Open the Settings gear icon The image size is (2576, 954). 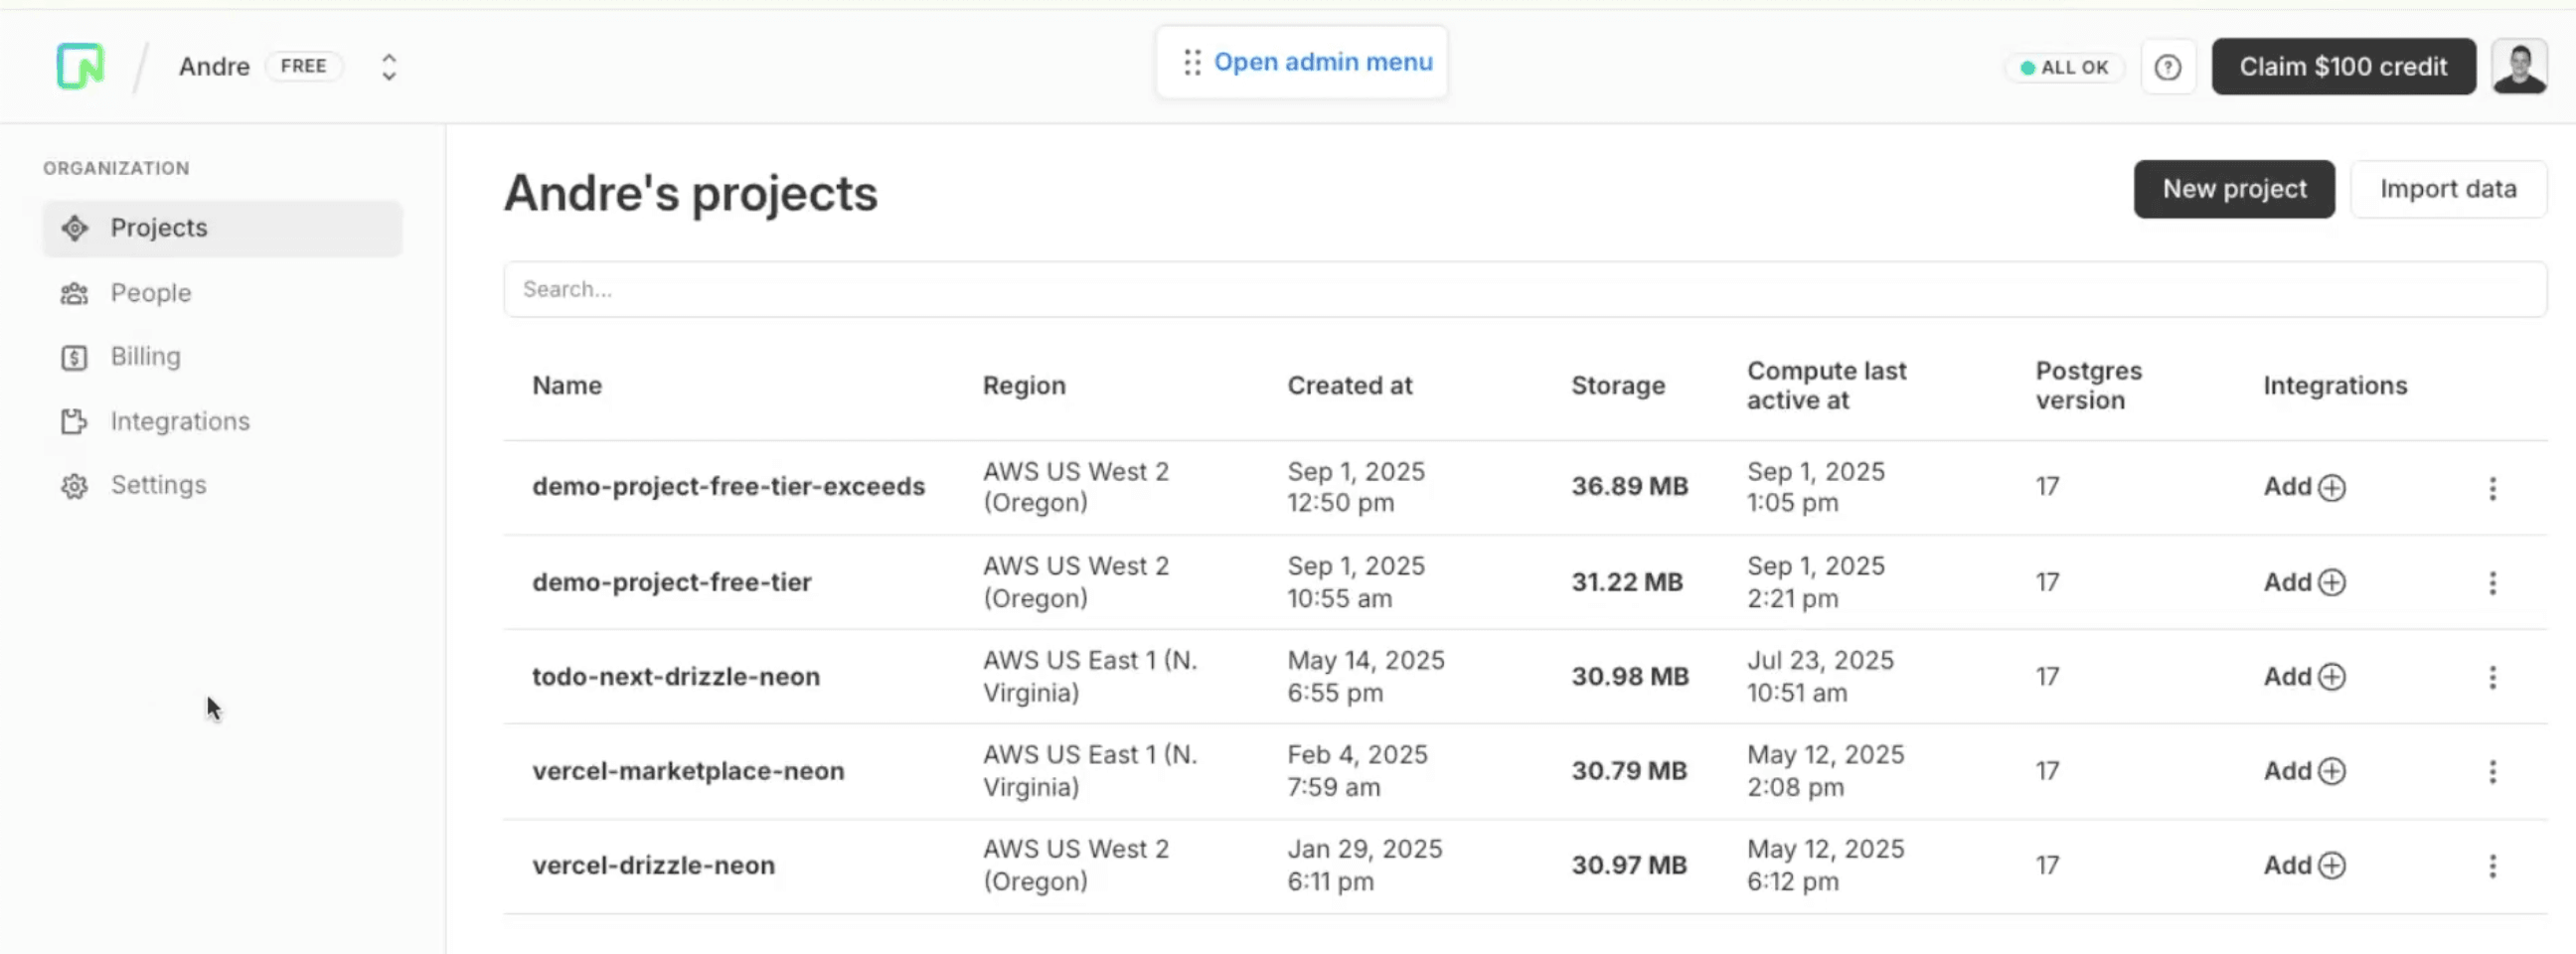[x=74, y=486]
